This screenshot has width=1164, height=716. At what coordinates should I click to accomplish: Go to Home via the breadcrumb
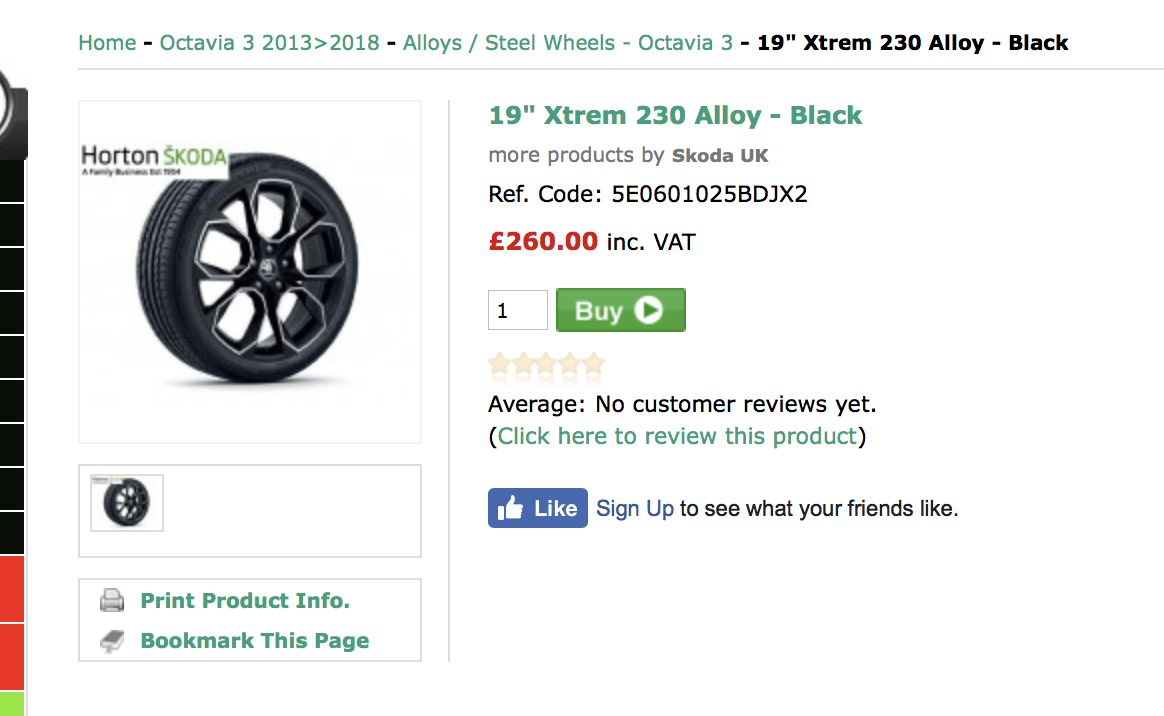107,43
